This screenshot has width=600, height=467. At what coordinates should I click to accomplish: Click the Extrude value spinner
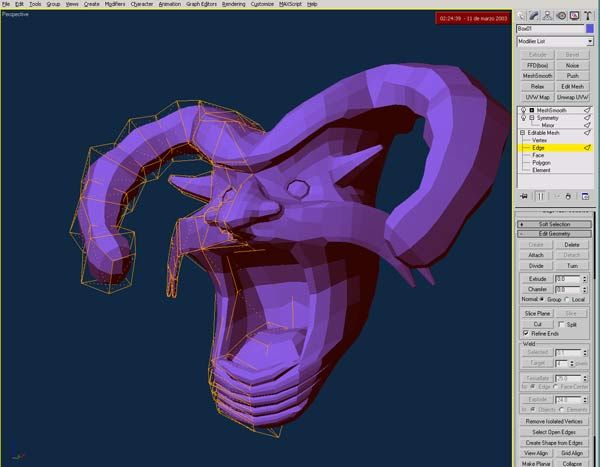[x=585, y=279]
